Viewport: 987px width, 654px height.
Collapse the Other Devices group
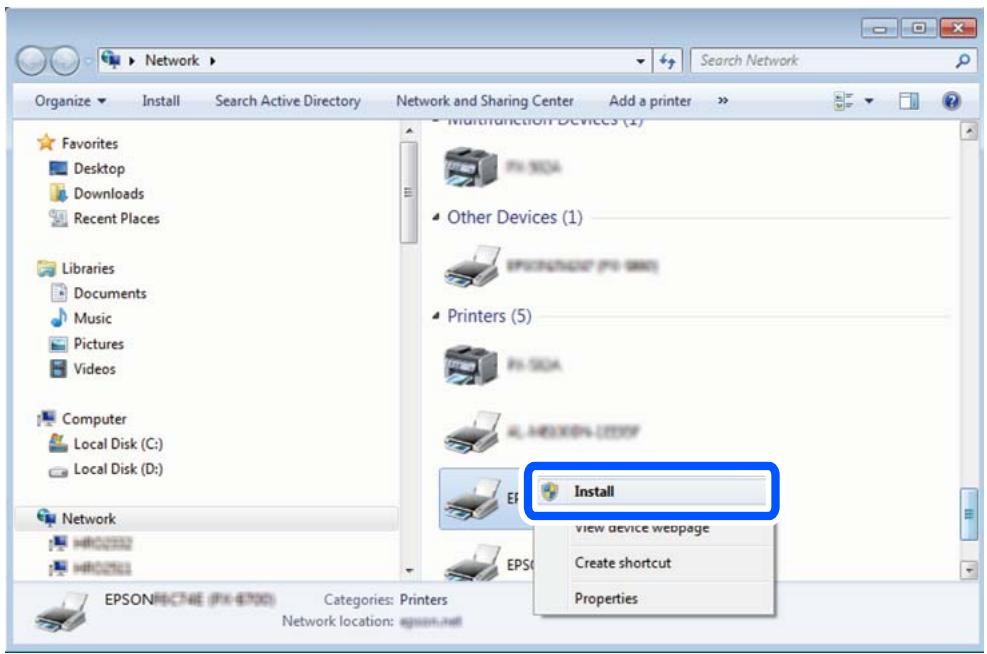coord(436,218)
